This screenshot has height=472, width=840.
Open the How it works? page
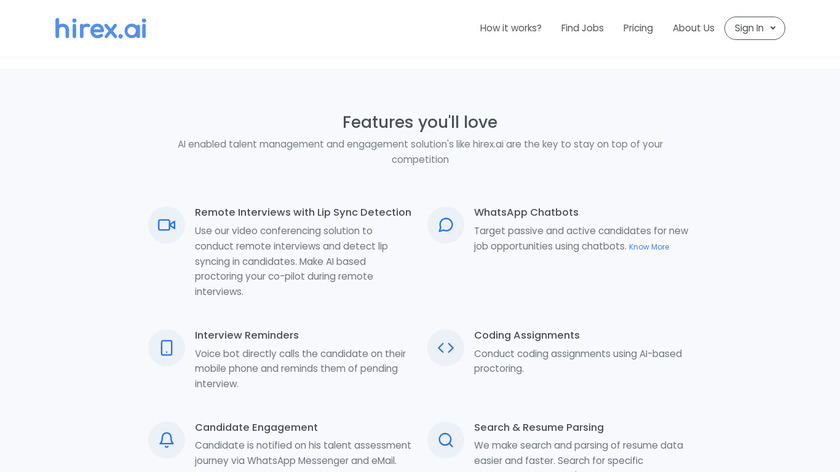pos(510,28)
